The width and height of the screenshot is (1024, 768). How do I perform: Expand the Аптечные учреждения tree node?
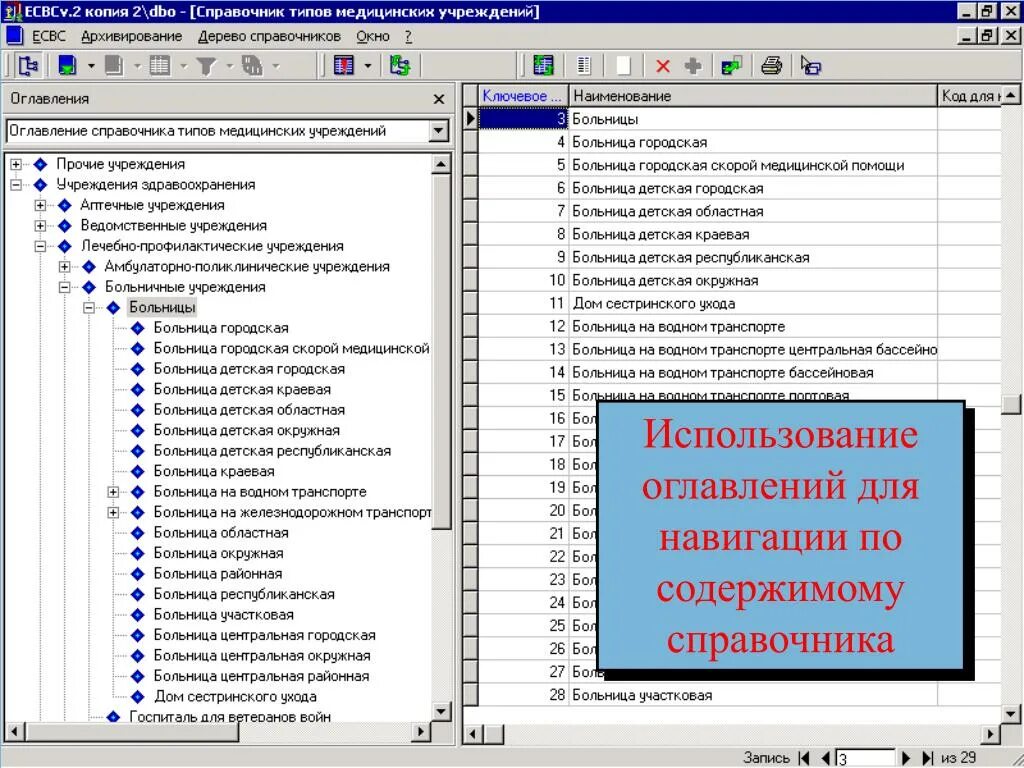click(x=40, y=205)
